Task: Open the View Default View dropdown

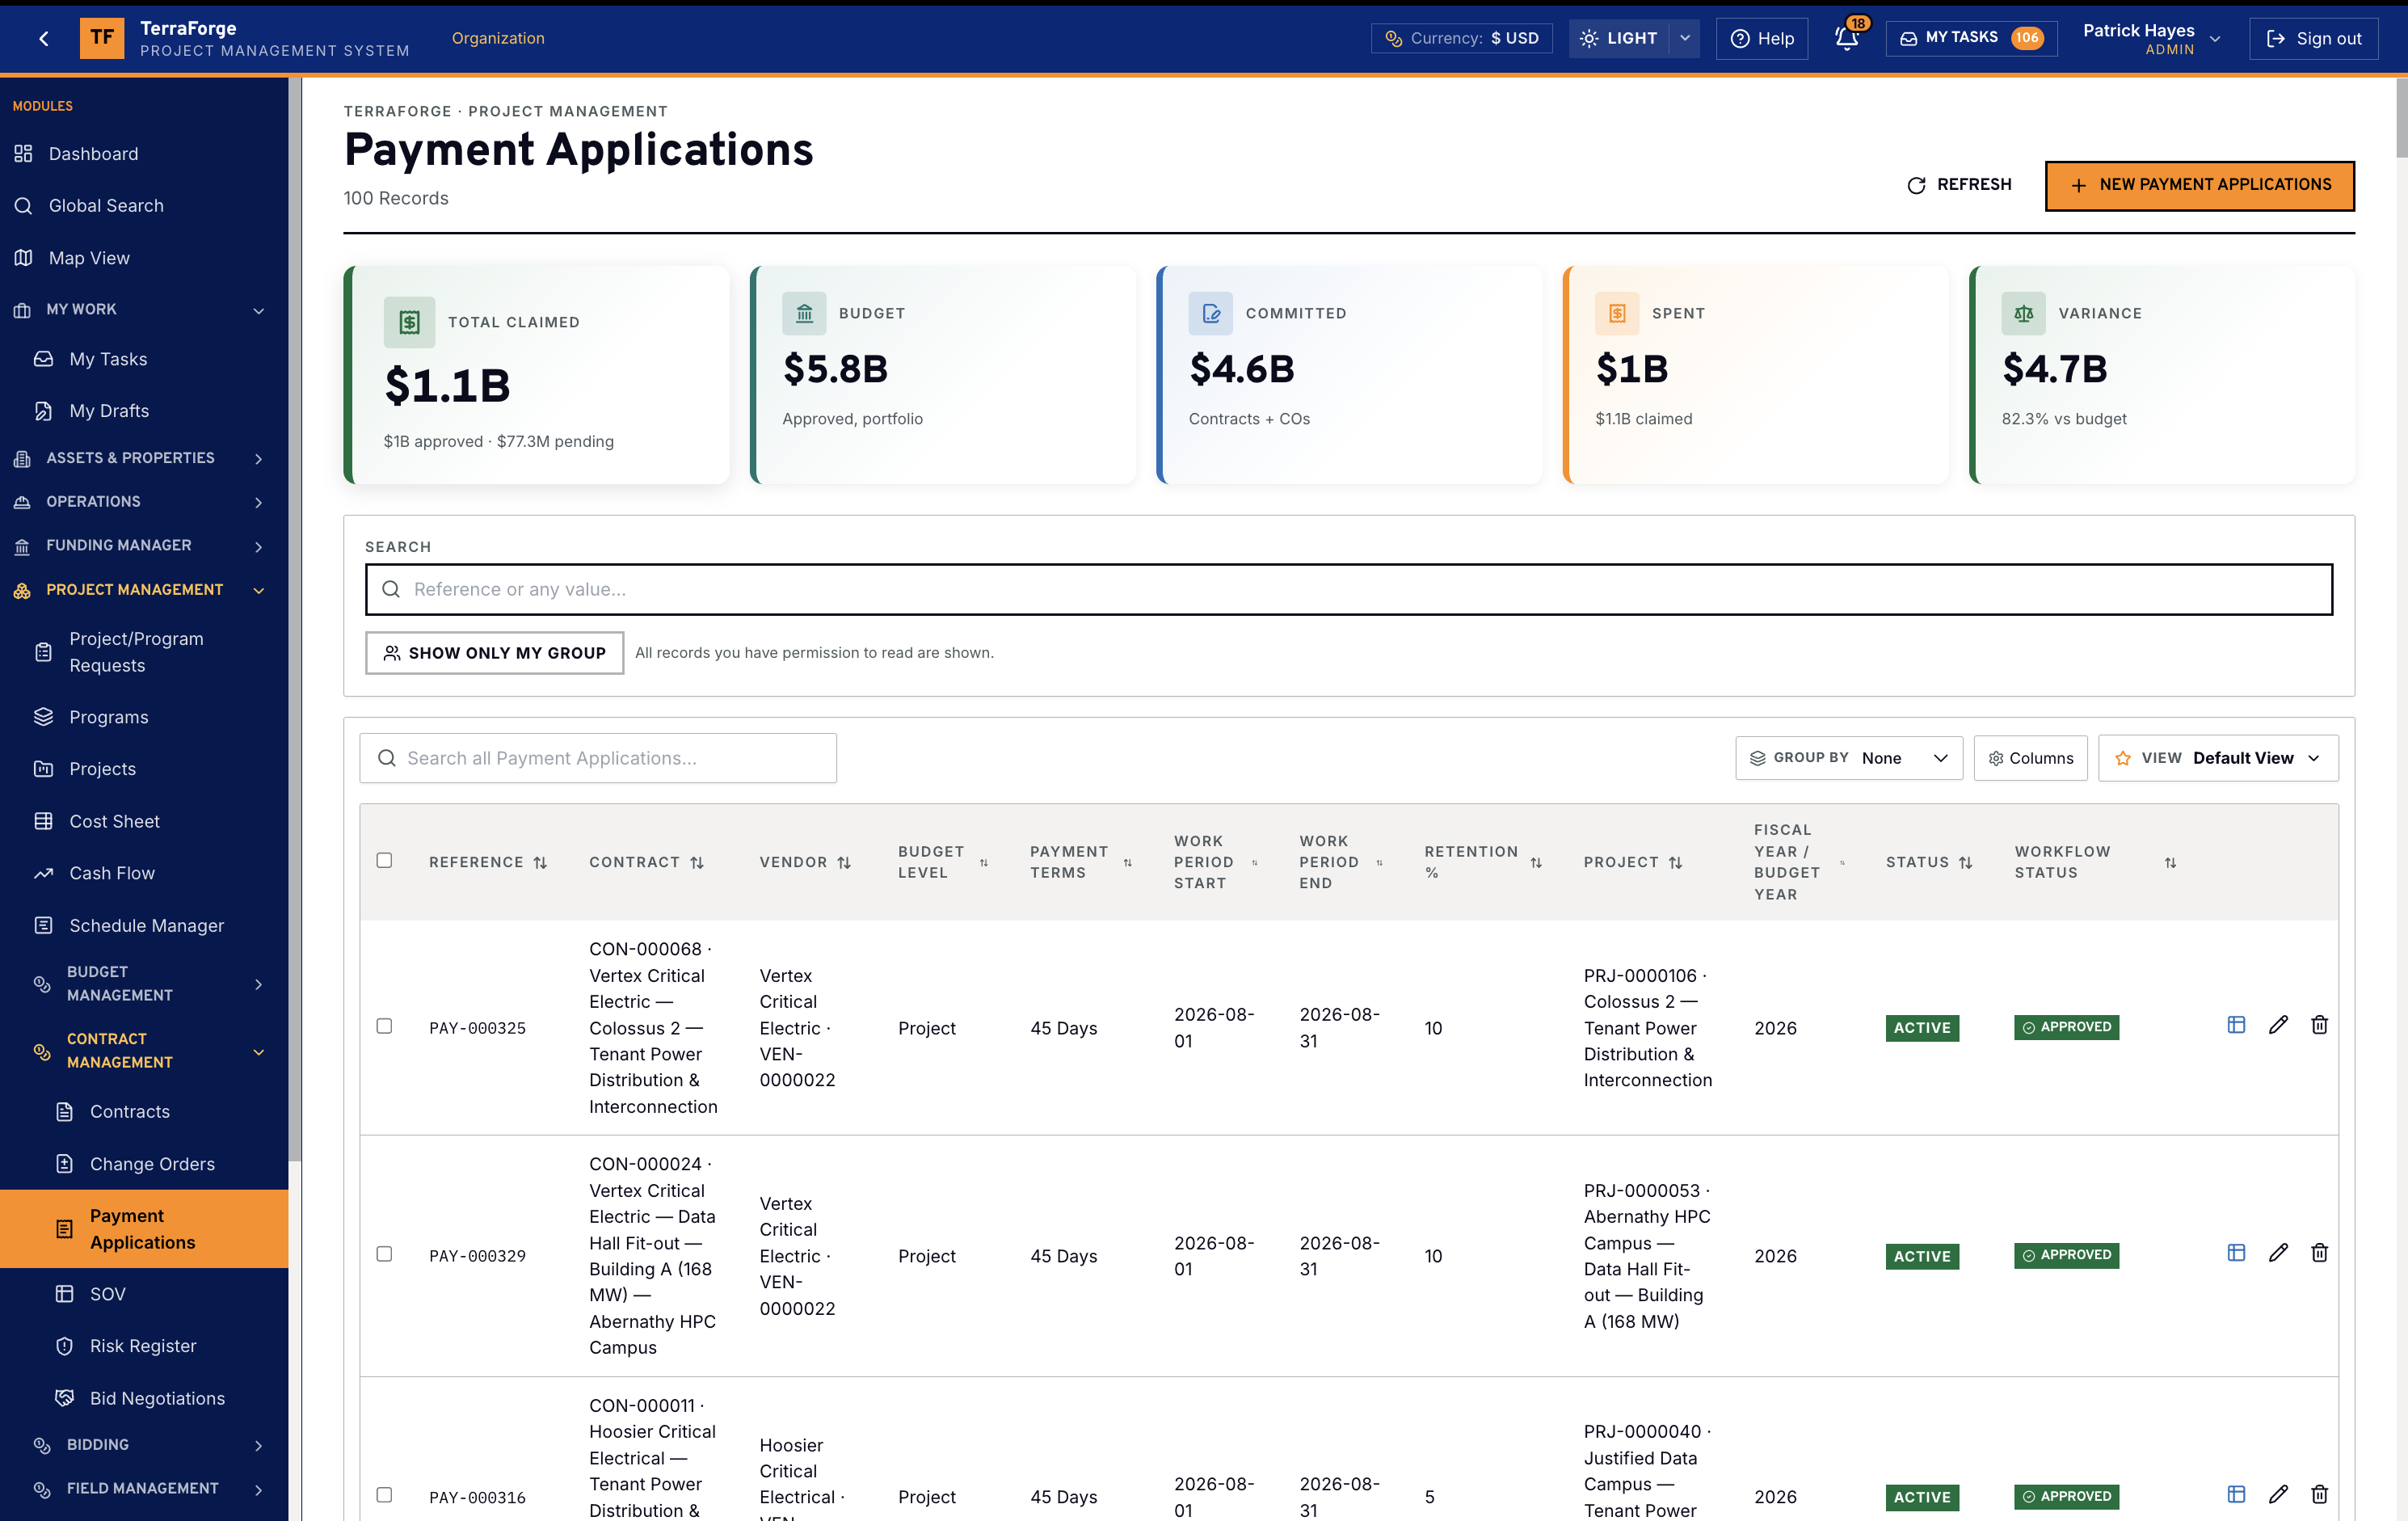Action: point(2217,758)
